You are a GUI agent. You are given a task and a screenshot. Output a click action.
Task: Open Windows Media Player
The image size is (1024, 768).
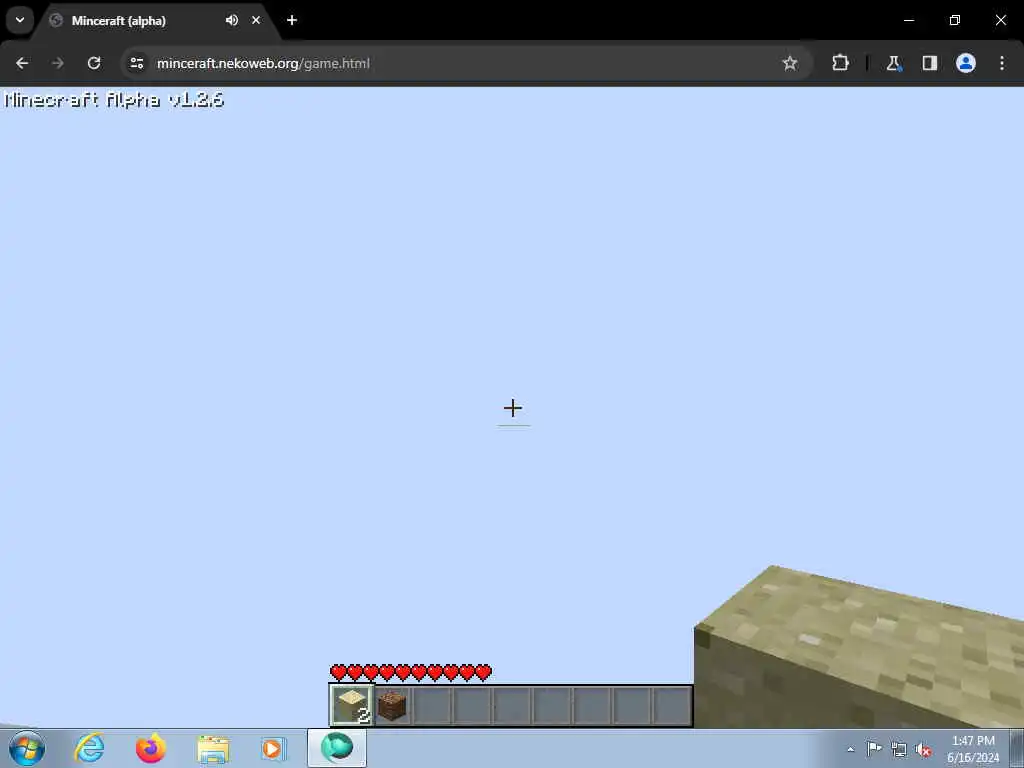click(x=274, y=748)
